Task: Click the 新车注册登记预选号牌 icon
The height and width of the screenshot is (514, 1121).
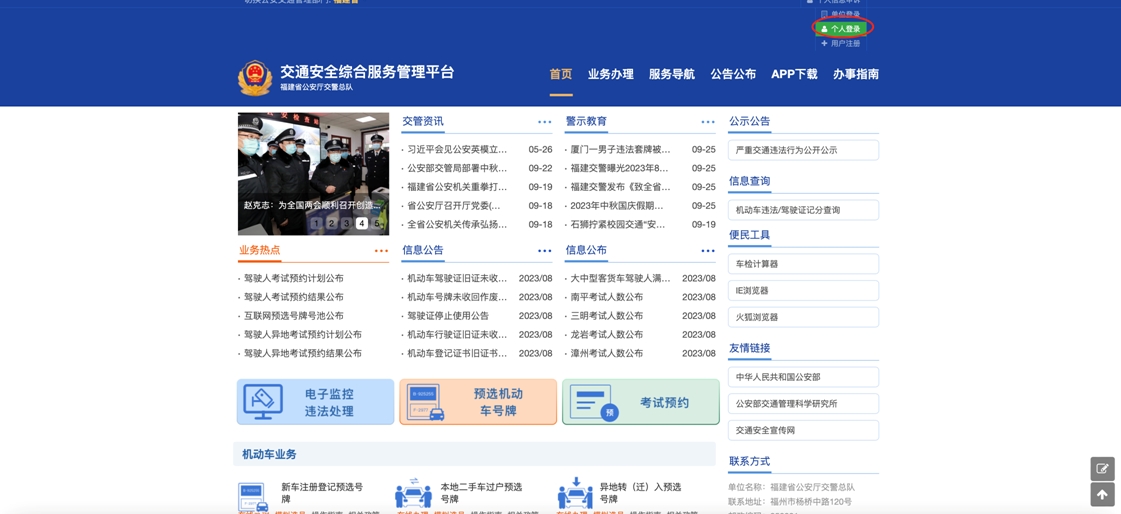Action: (252, 495)
